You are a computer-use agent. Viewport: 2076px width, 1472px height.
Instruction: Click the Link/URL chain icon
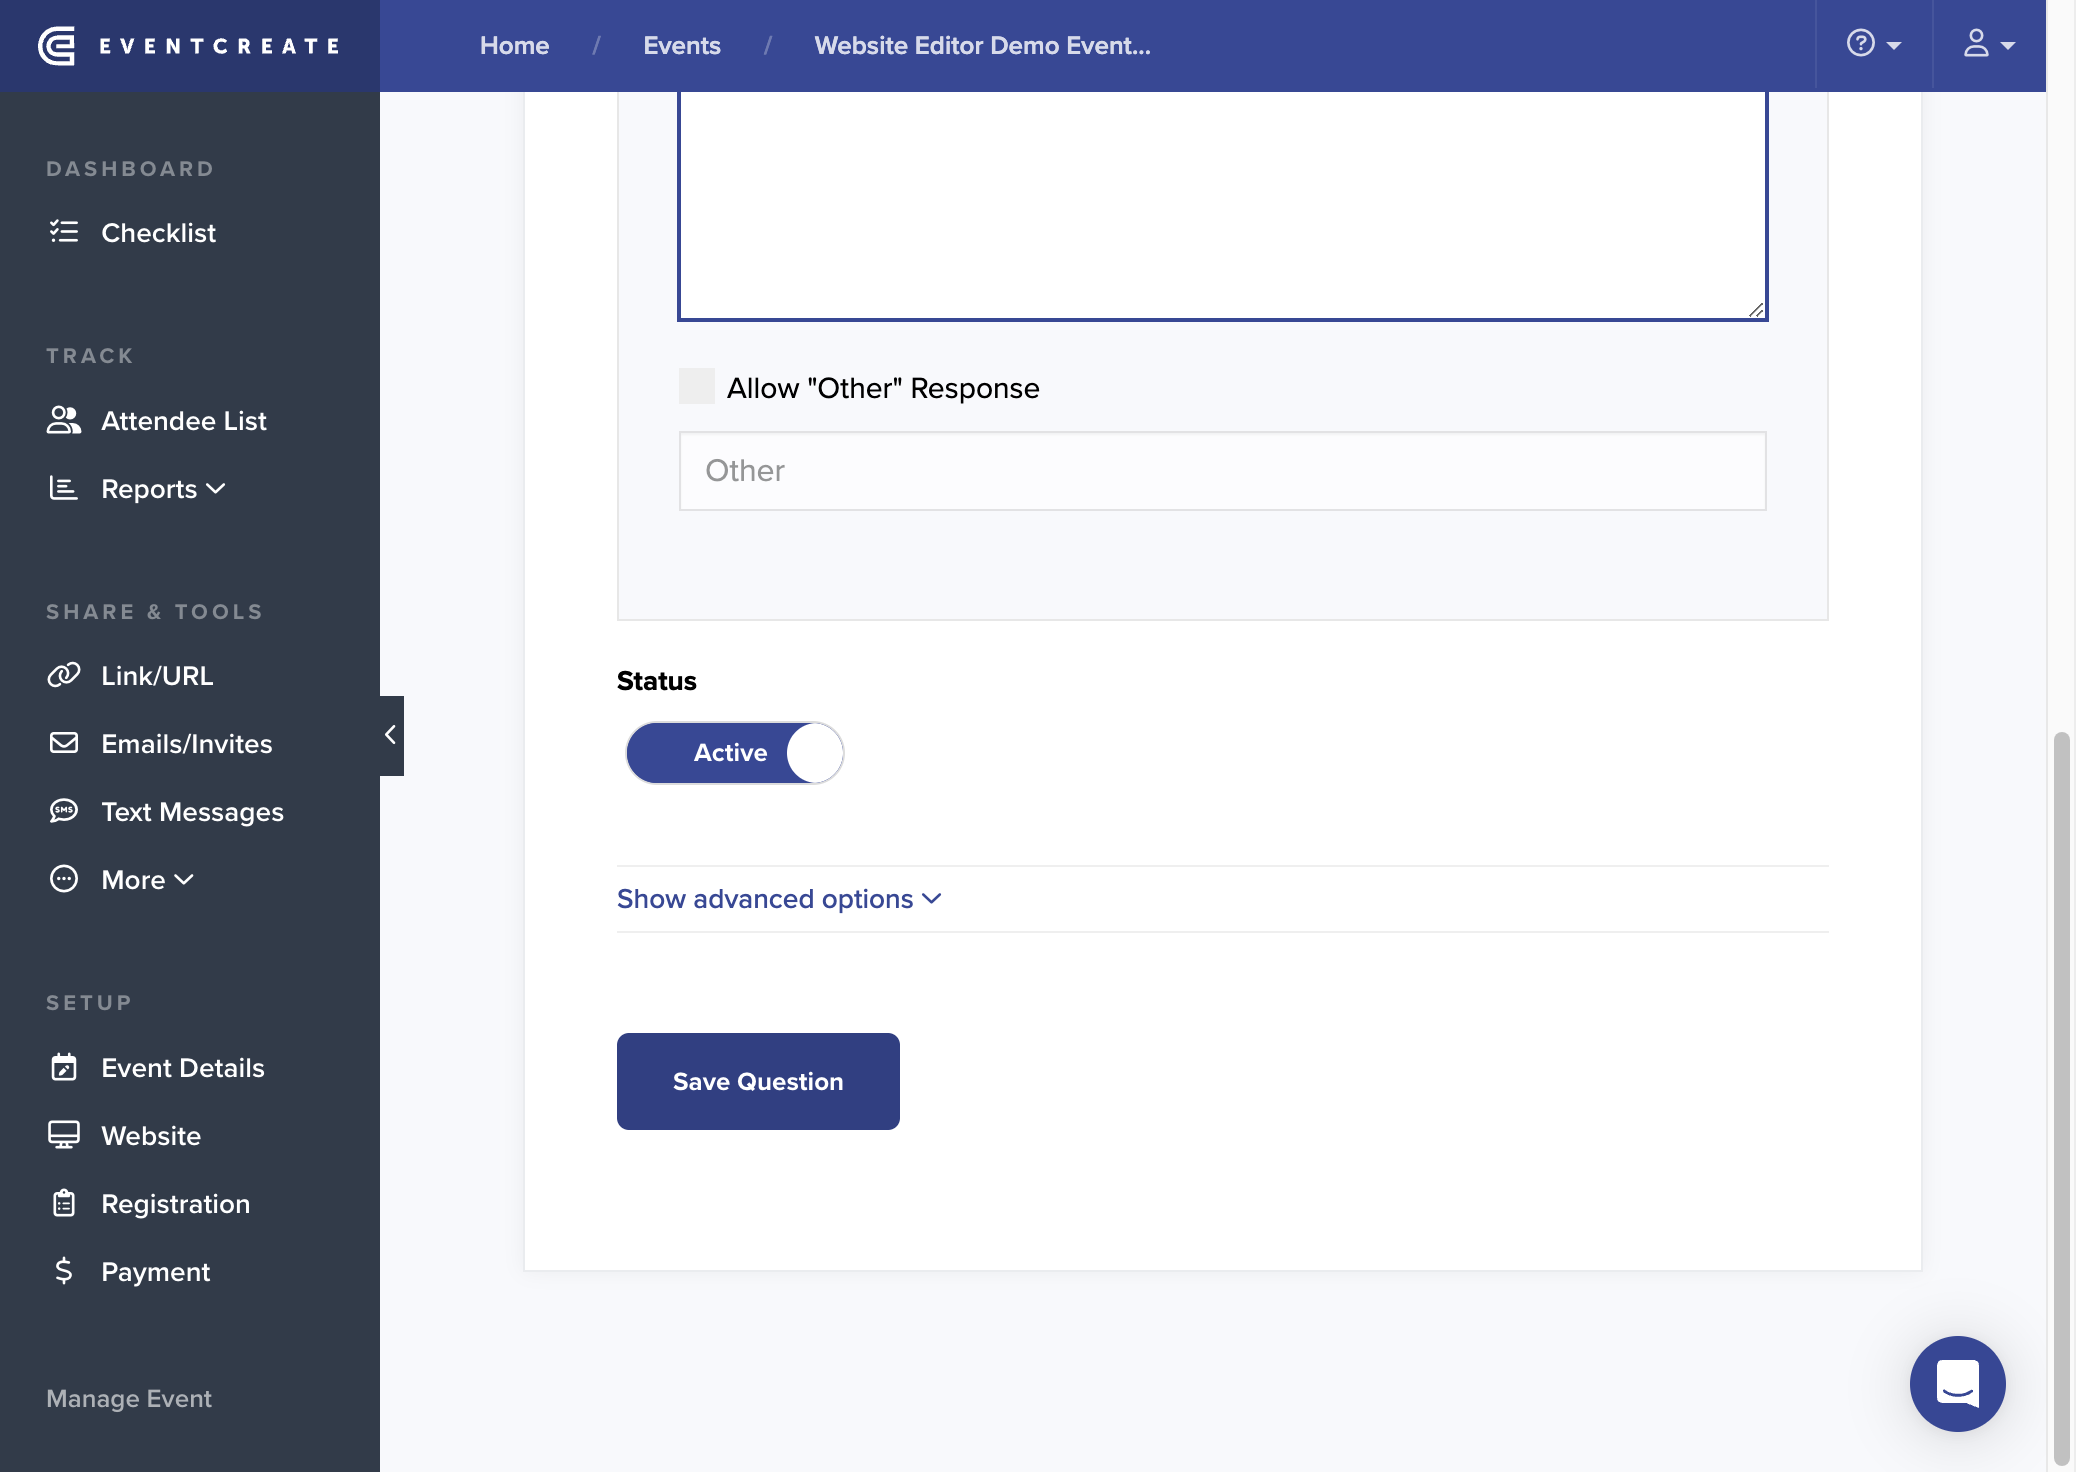64,675
